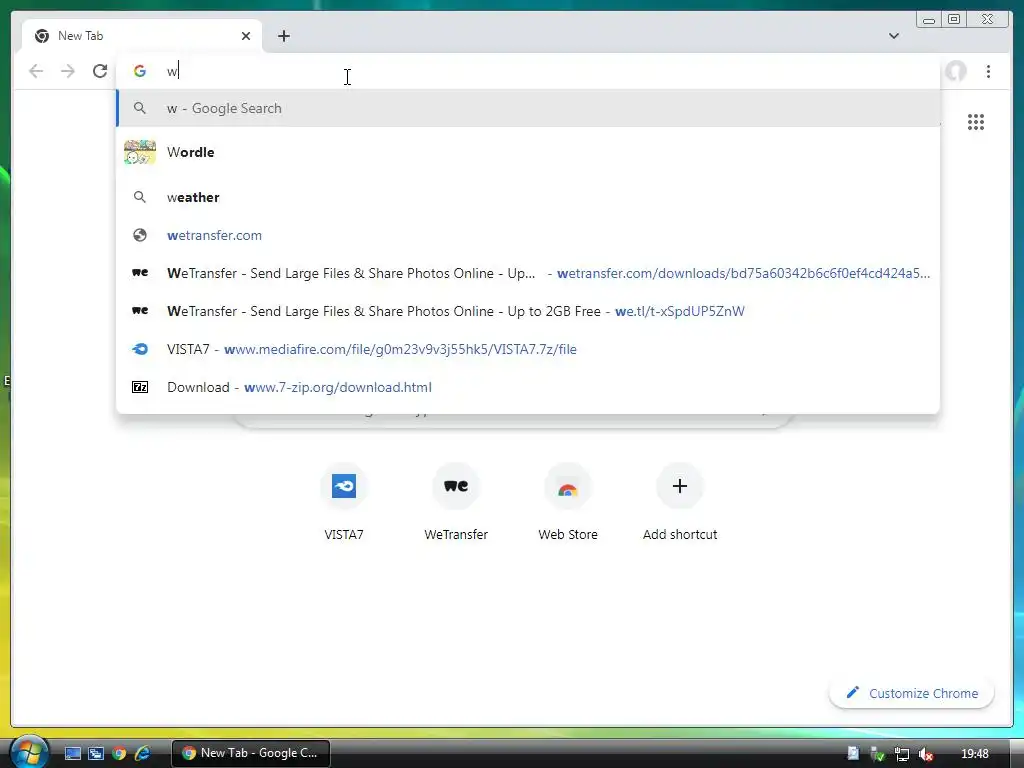Click Show Desktop in quick launch
The image size is (1024, 768).
coord(72,753)
